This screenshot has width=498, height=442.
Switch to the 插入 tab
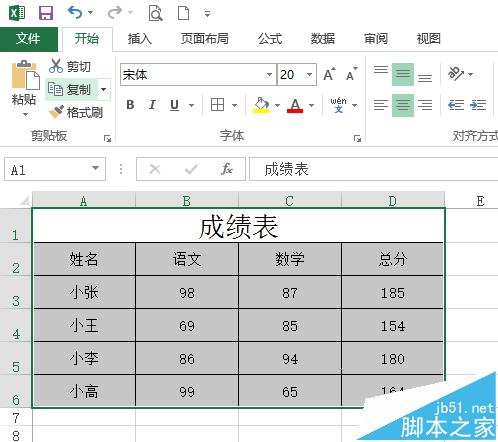[140, 39]
